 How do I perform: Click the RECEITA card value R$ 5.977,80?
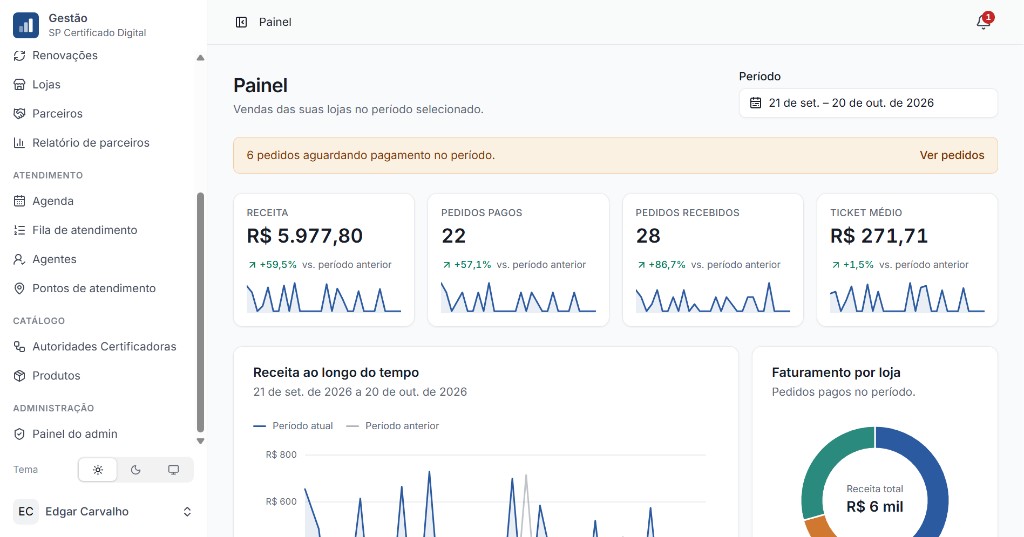coord(304,236)
